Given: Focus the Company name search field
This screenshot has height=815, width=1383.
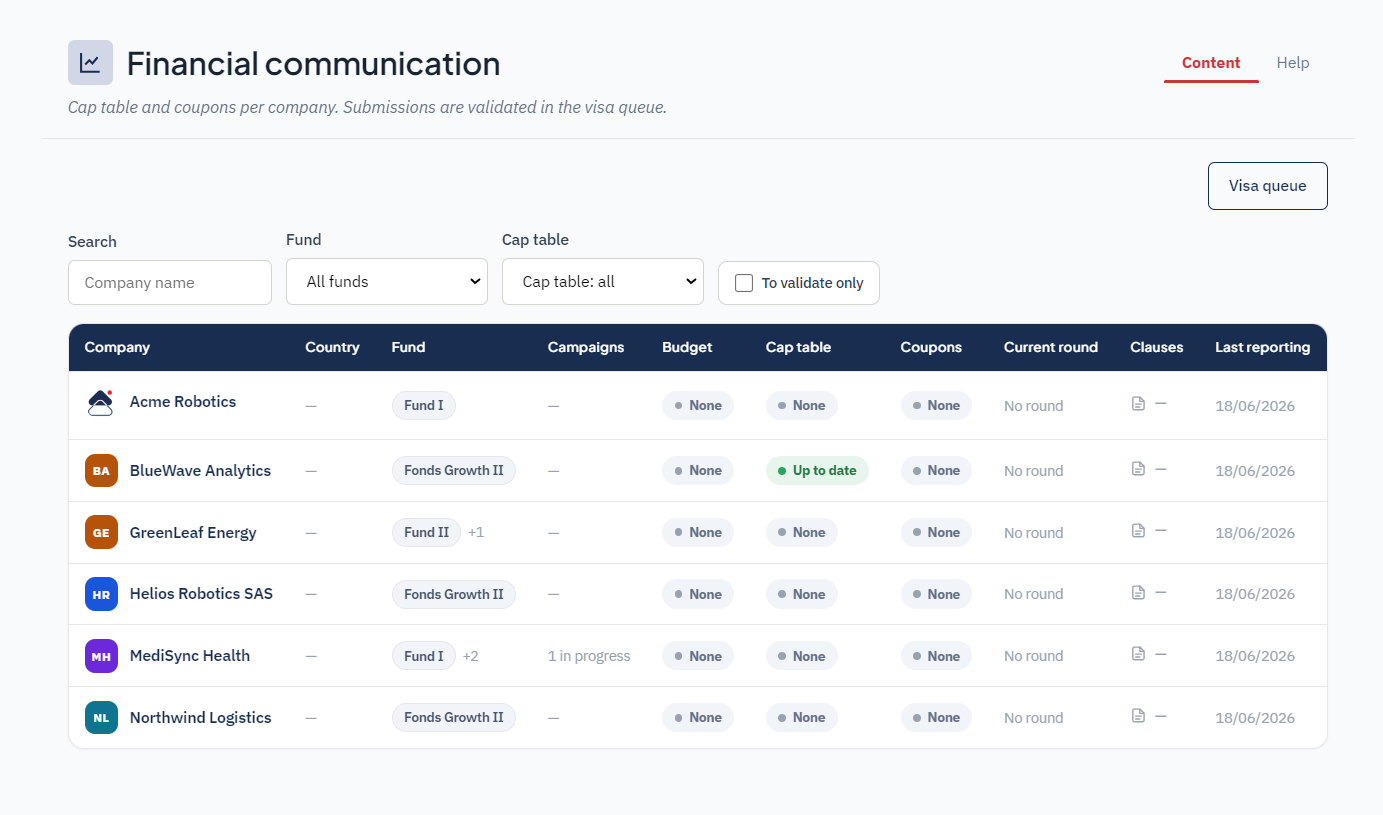Looking at the screenshot, I should [170, 283].
